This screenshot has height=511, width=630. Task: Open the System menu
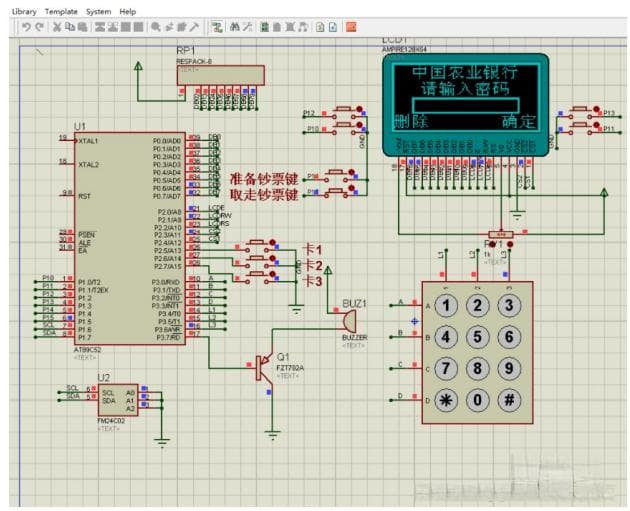click(x=98, y=12)
